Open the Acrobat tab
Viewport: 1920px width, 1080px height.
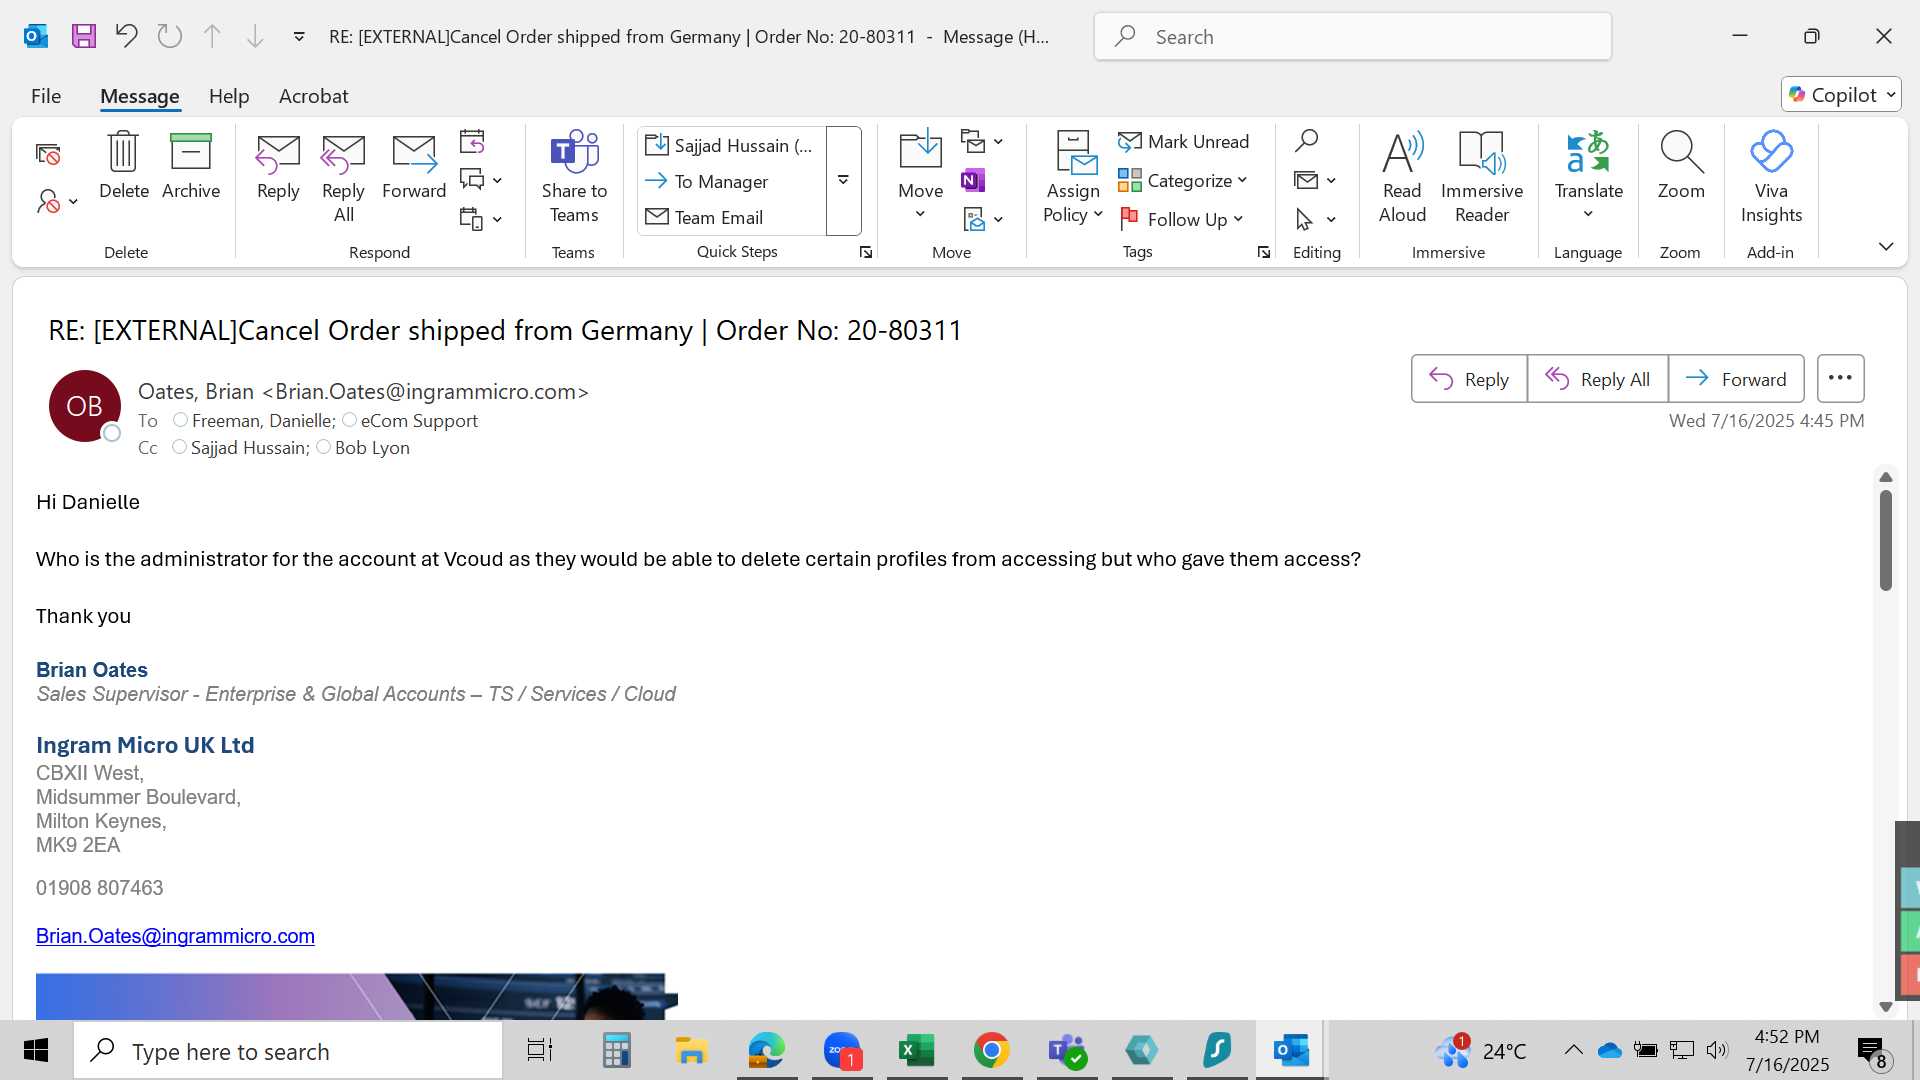point(313,96)
